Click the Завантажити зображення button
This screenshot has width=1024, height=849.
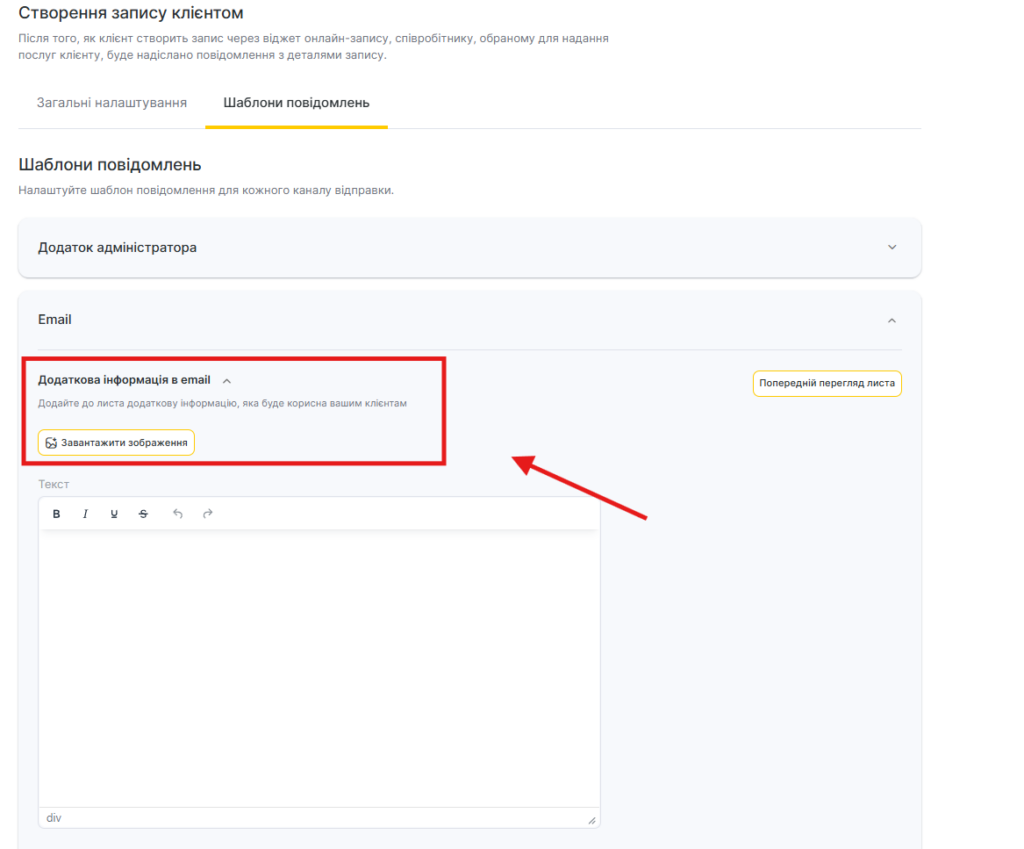pyautogui.click(x=117, y=443)
